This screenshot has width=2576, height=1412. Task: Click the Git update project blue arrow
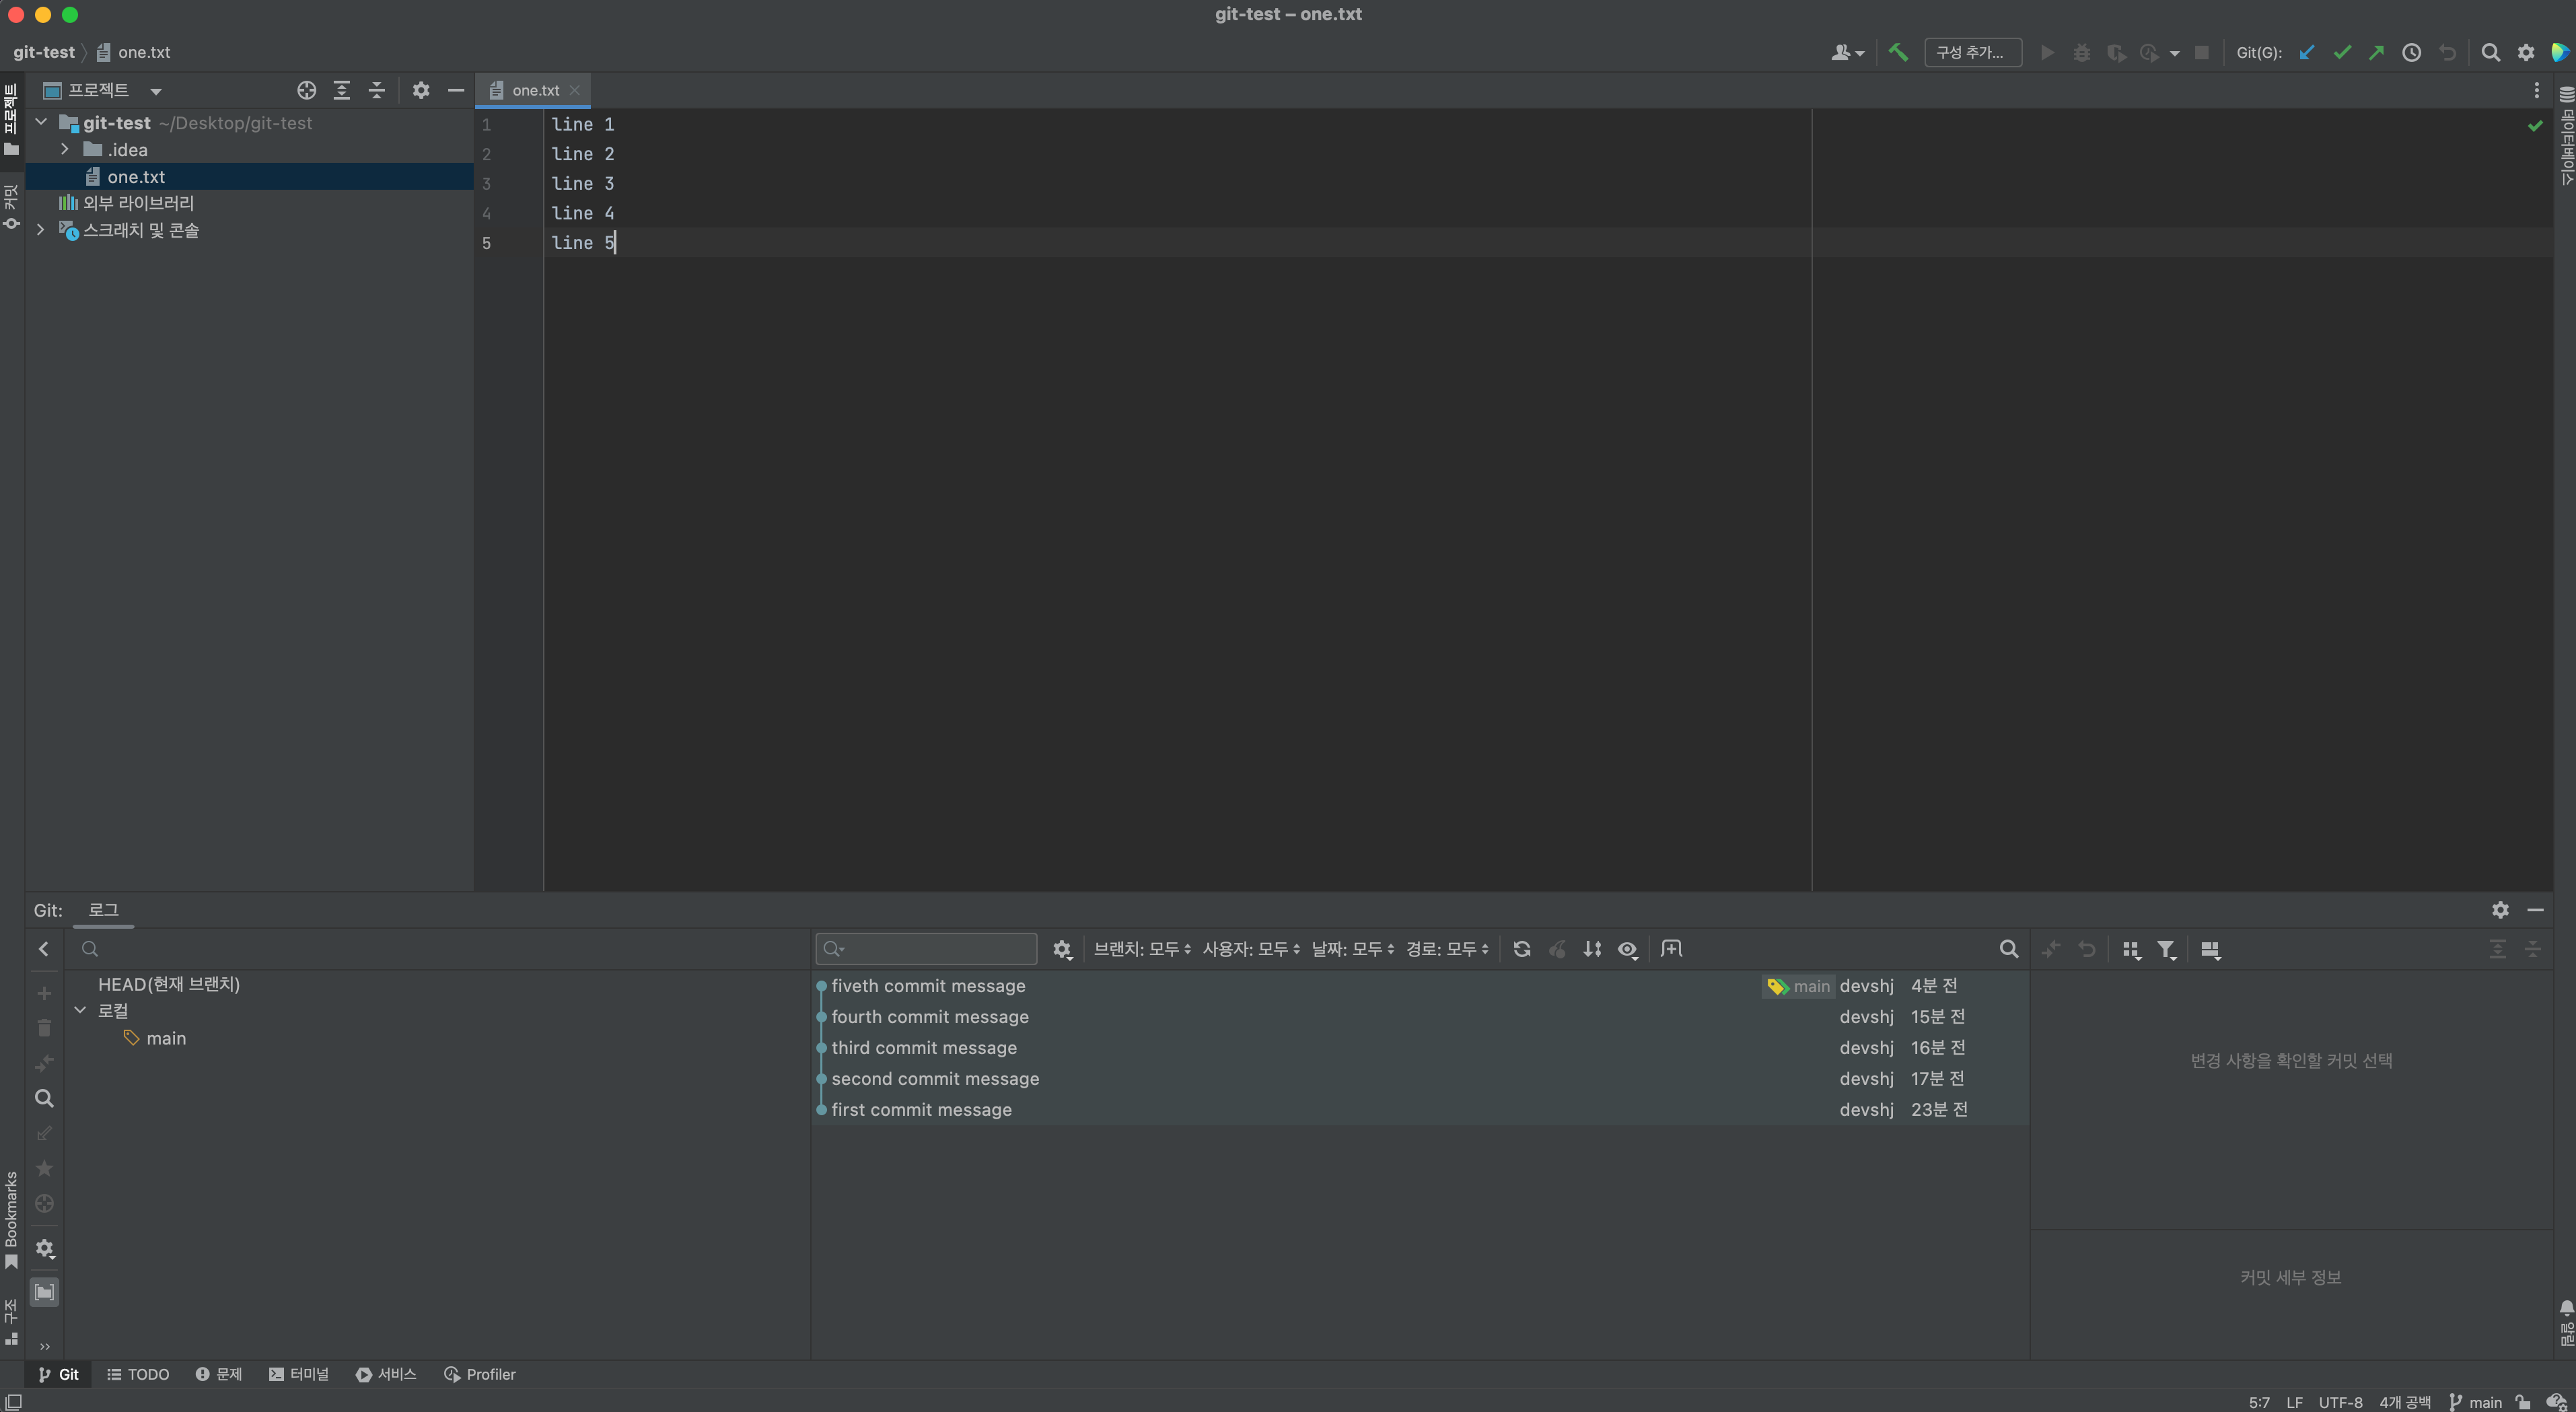point(2307,52)
